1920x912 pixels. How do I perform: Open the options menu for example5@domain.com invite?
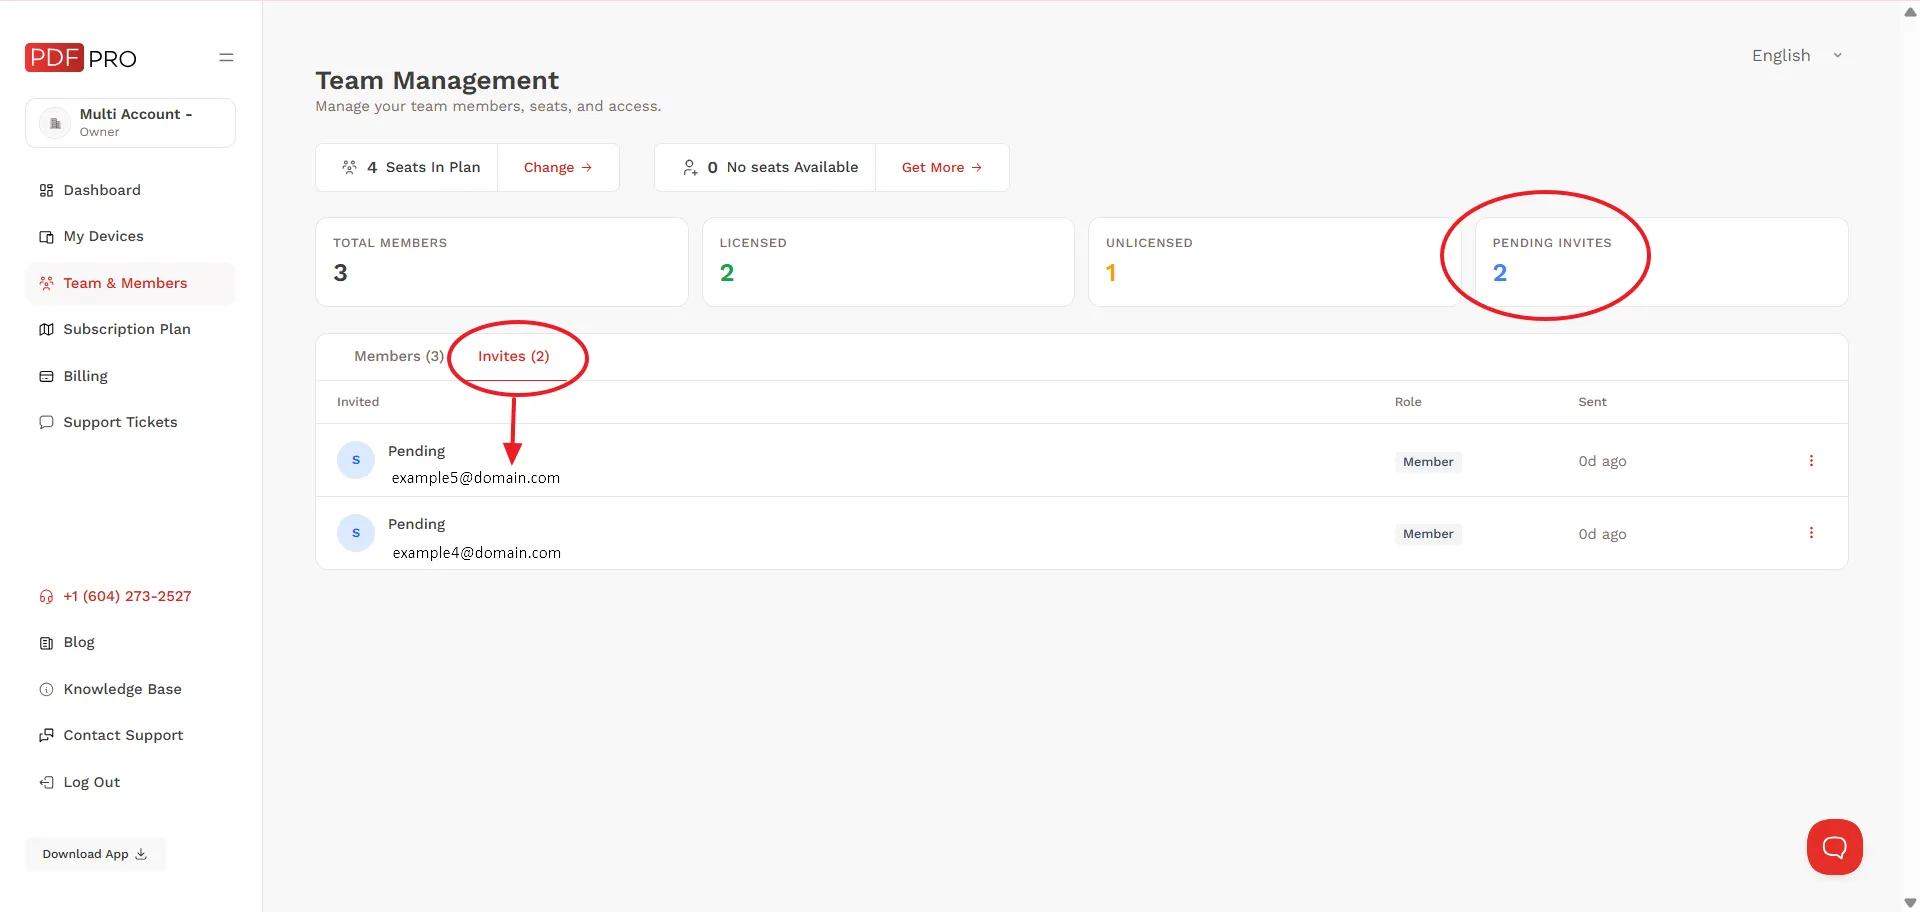tap(1811, 461)
